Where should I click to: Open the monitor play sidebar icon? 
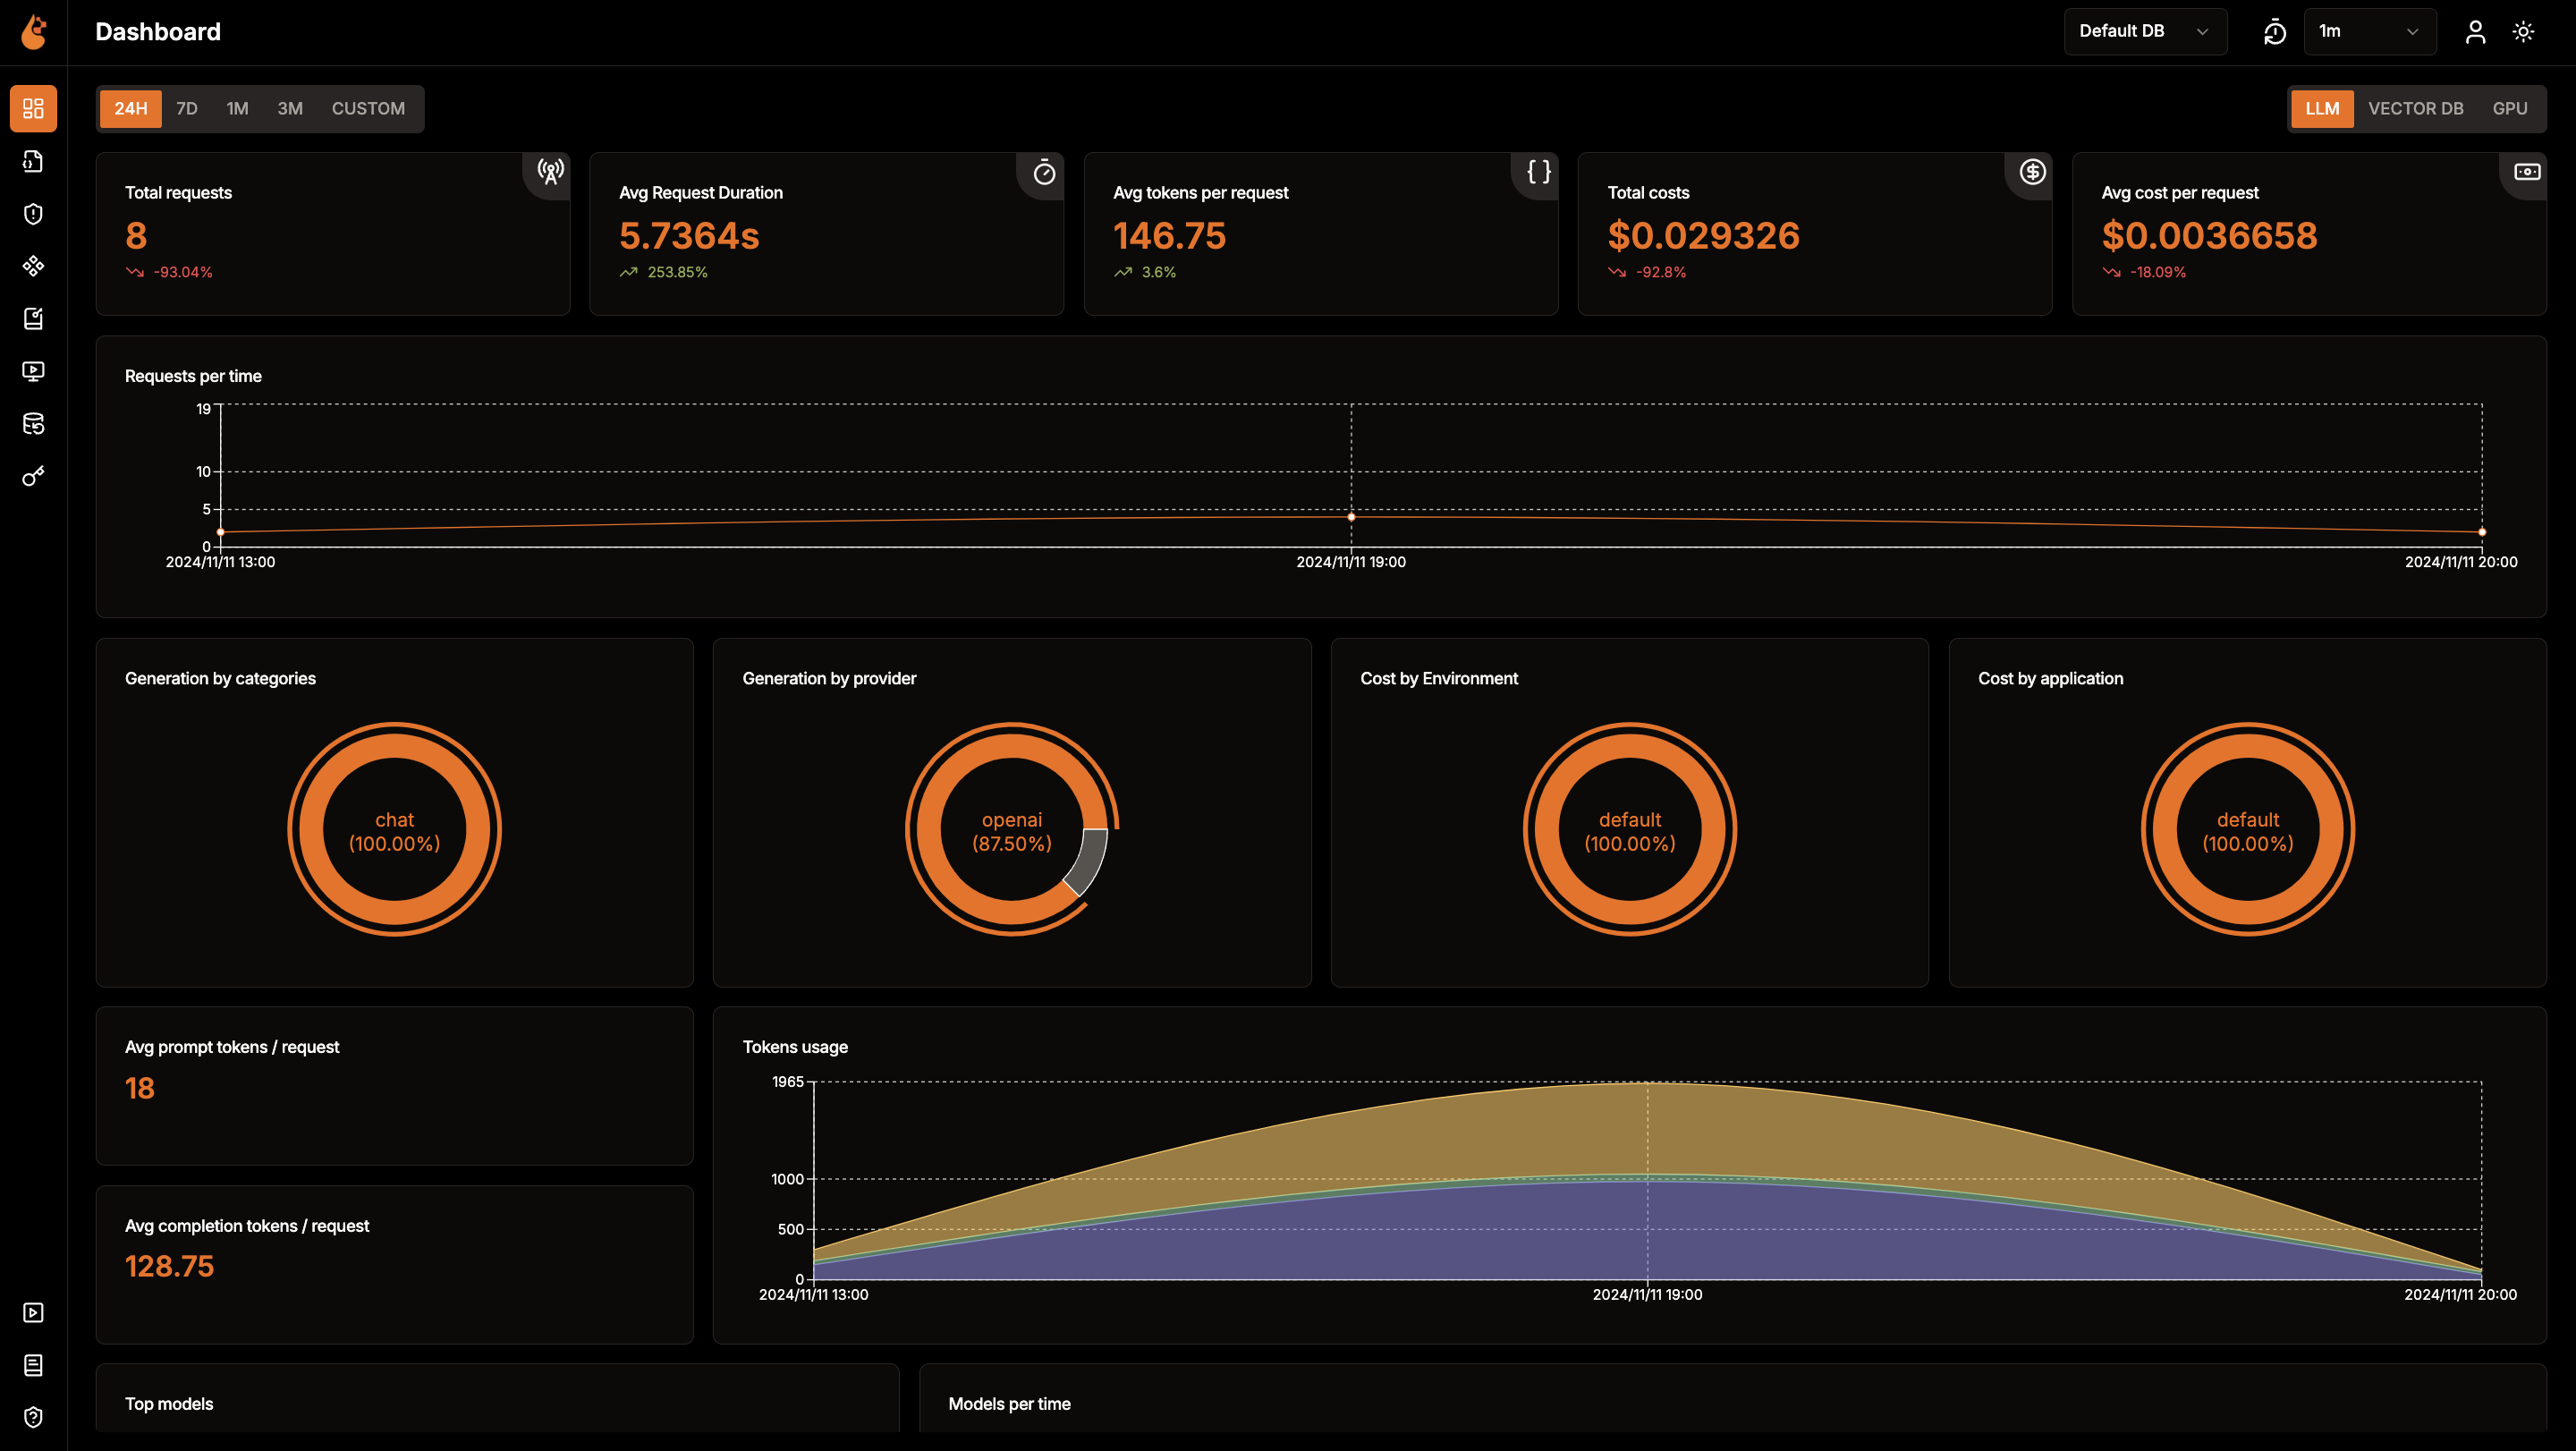point(33,371)
